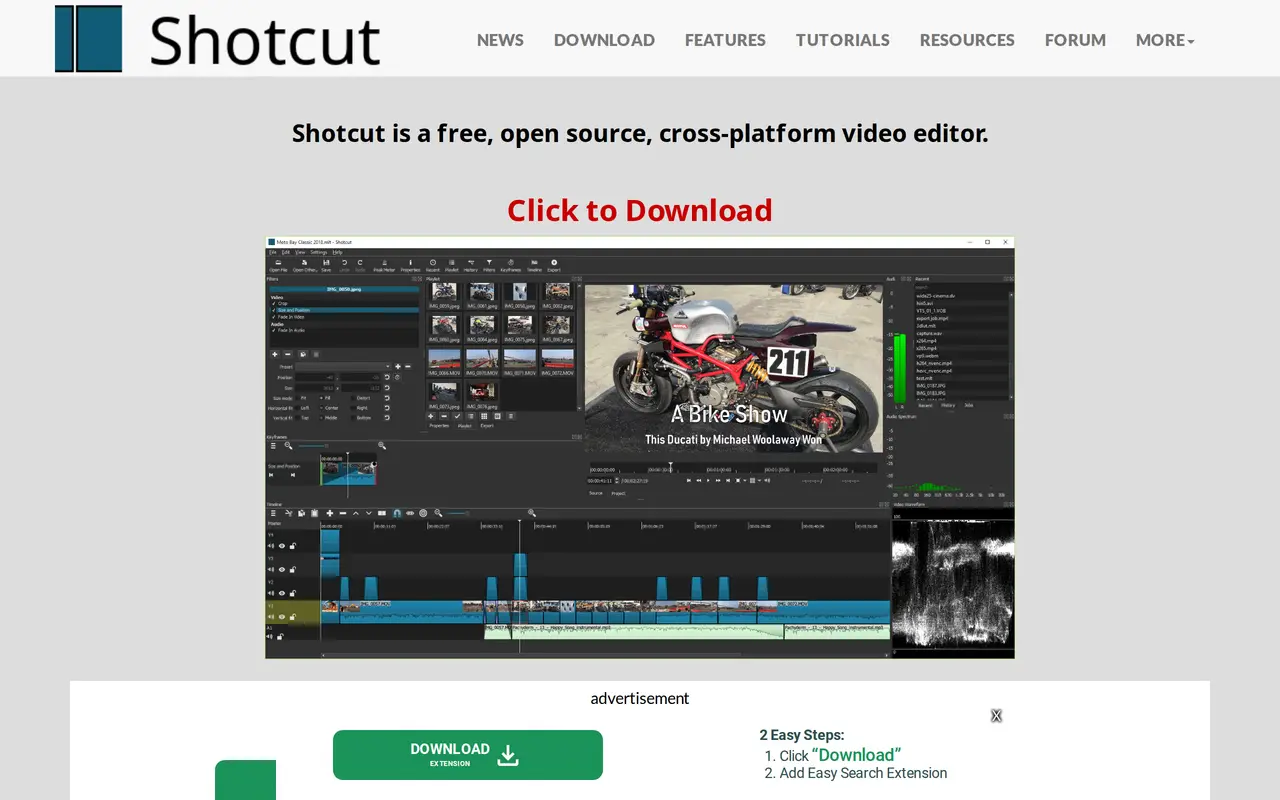Viewport: 1280px width, 800px height.
Task: Switch to Jobs tab under Recent panel
Action: (x=969, y=405)
